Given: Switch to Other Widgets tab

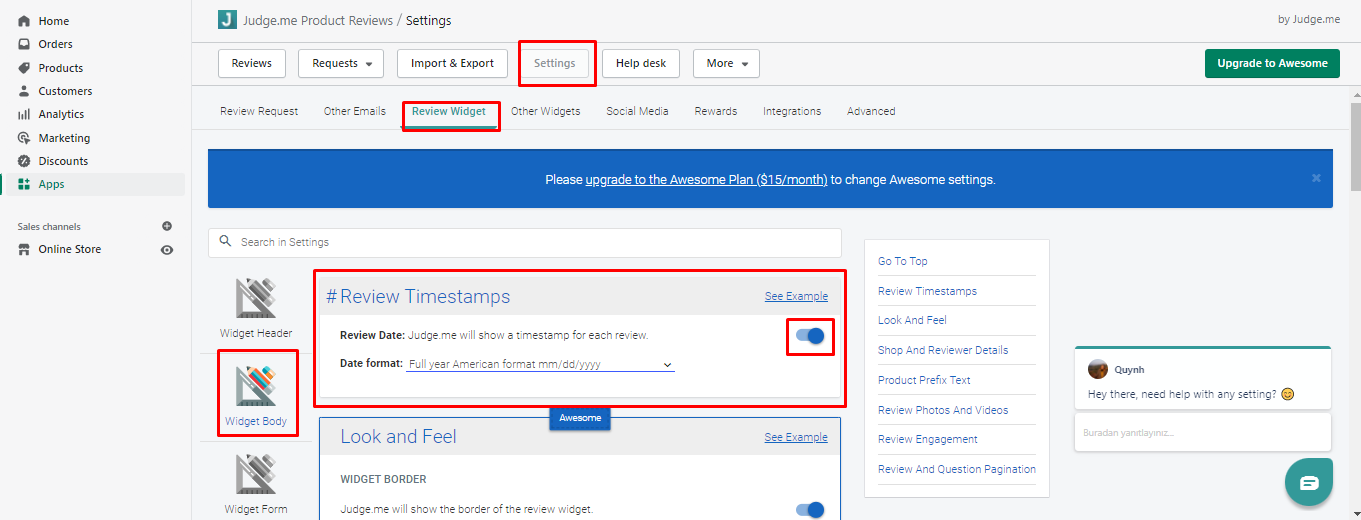Looking at the screenshot, I should pos(546,111).
